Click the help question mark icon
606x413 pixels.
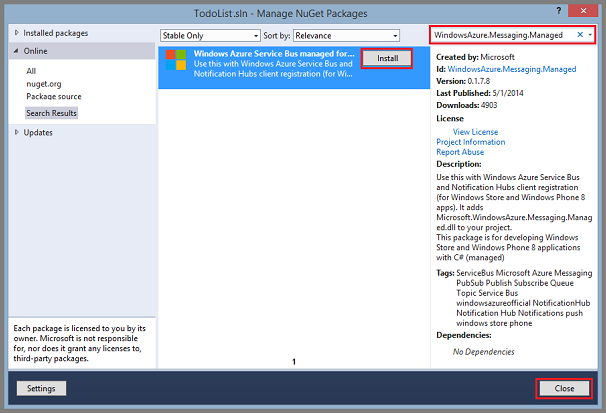pyautogui.click(x=558, y=10)
